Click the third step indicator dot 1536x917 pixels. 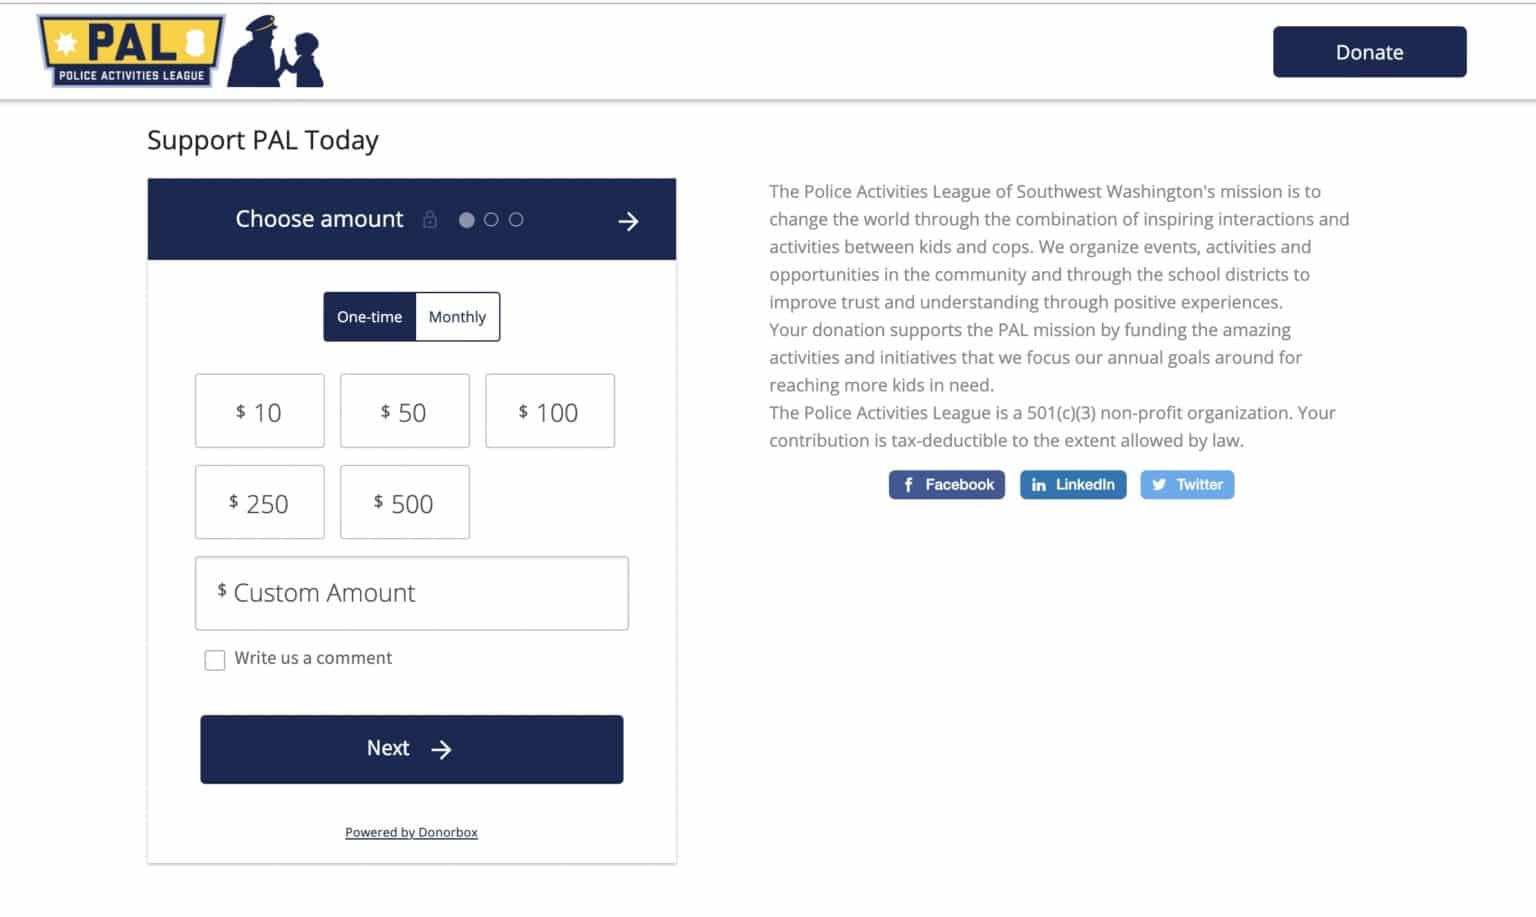coord(516,220)
